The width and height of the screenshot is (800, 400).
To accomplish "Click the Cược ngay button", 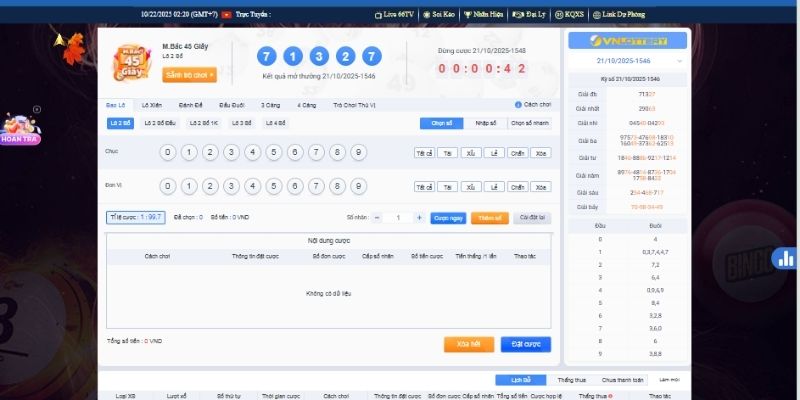I will [x=448, y=218].
